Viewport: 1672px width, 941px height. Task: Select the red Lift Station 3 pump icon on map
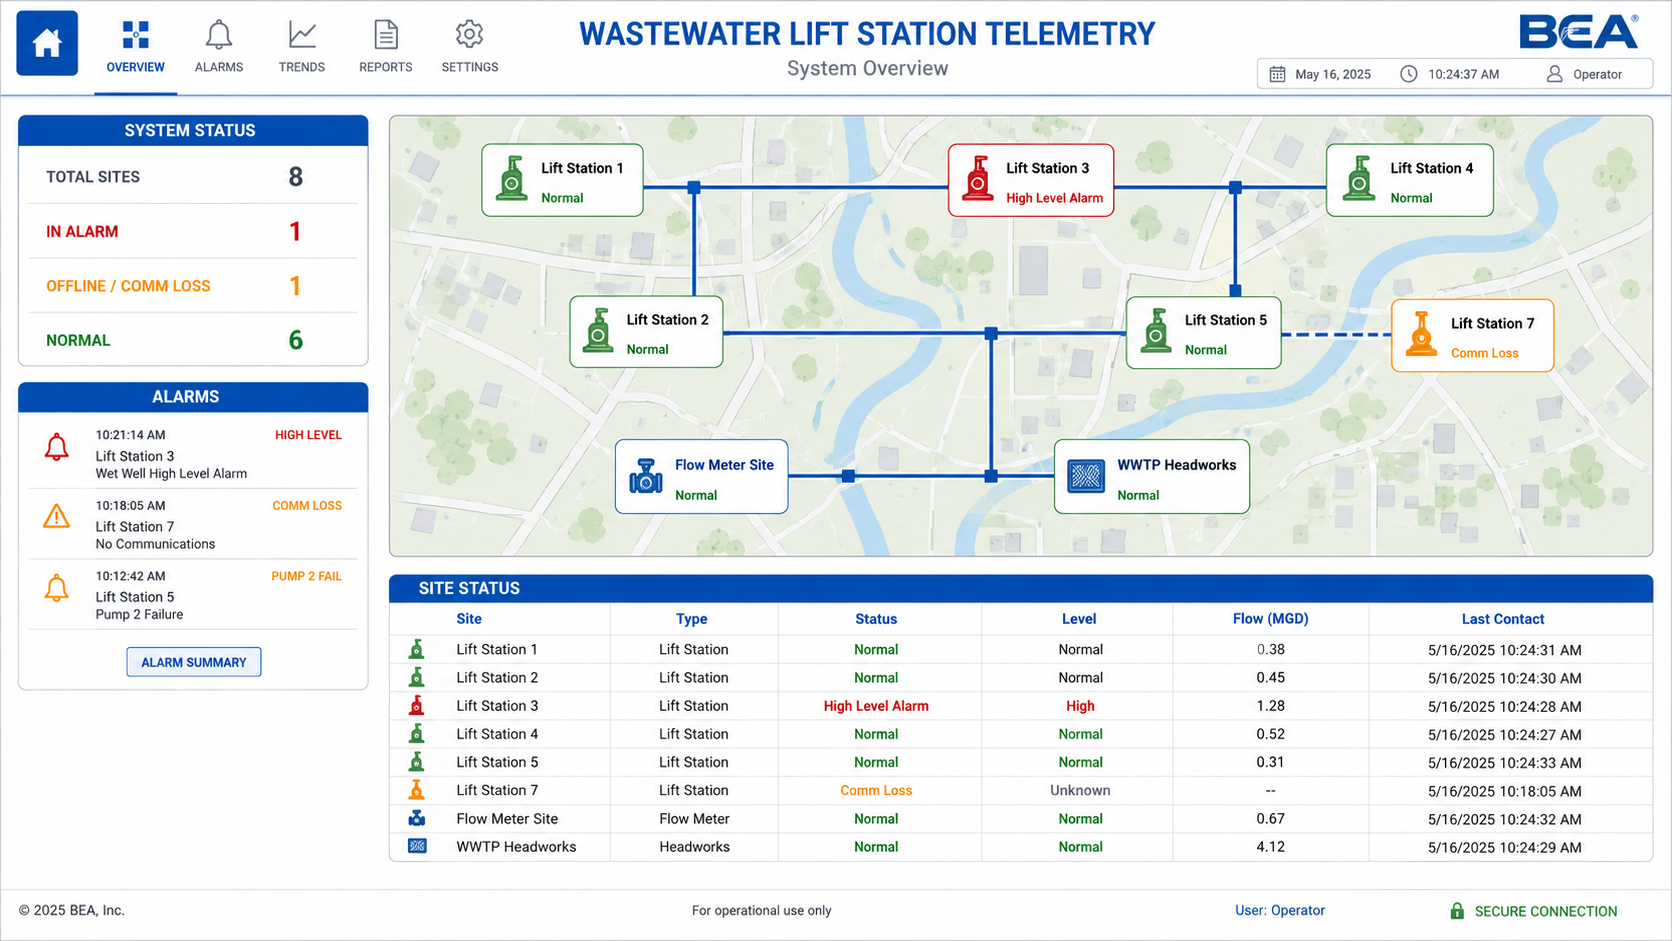pos(977,179)
